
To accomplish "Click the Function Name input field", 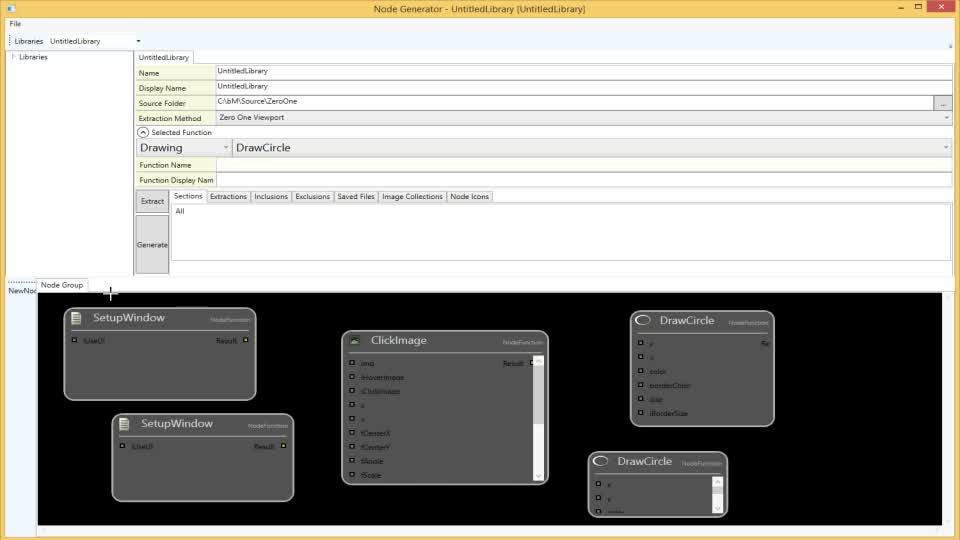I will 583,165.
